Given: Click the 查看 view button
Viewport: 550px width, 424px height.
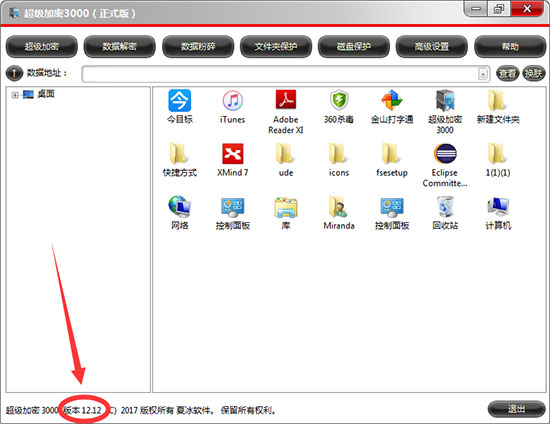Looking at the screenshot, I should (x=507, y=73).
